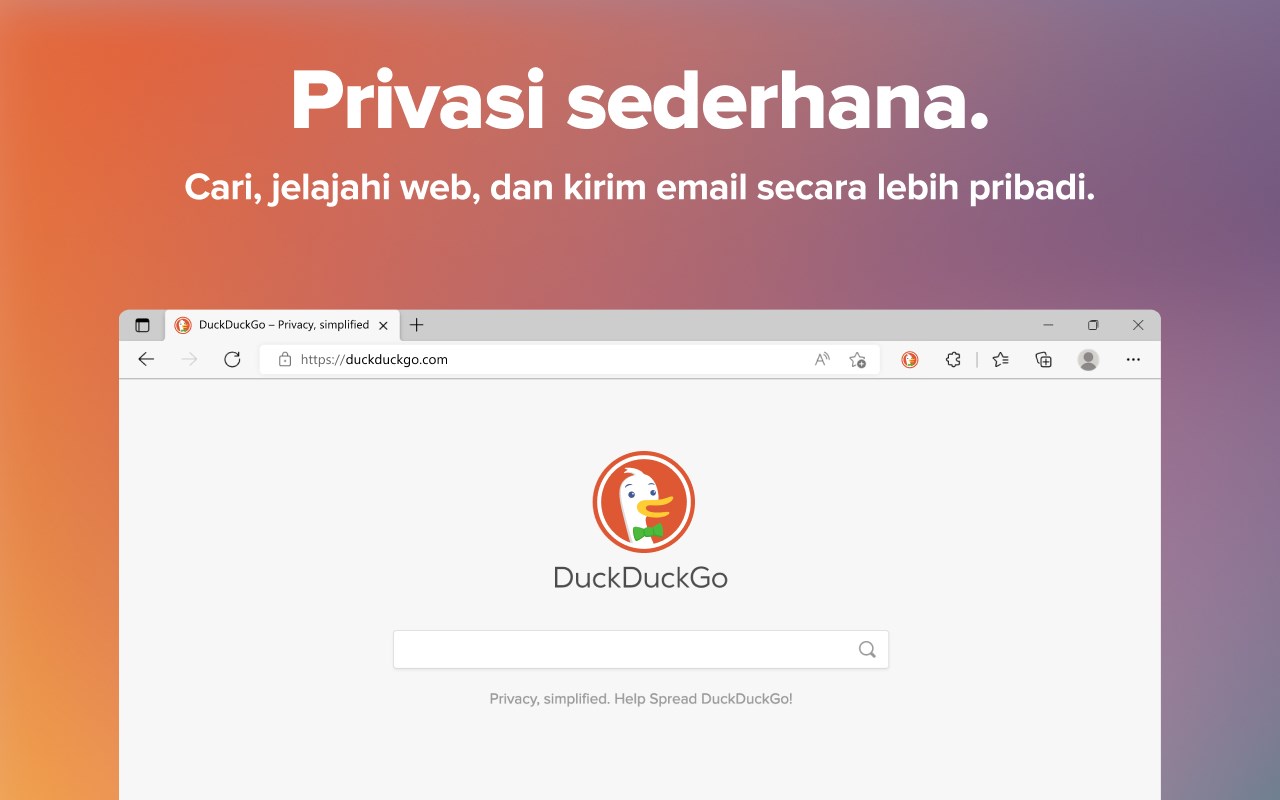Click the Read aloud icon in address bar
The height and width of the screenshot is (800, 1280).
pos(822,359)
